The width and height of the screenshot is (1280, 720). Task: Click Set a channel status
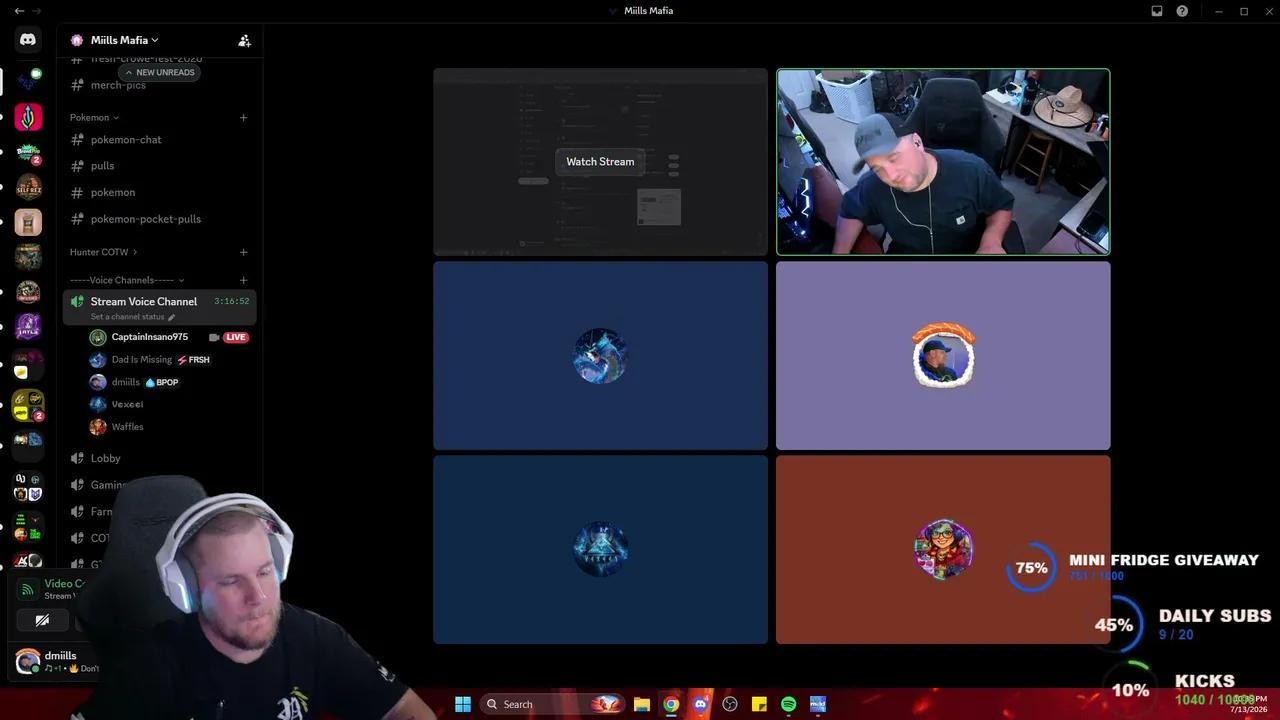[x=127, y=317]
